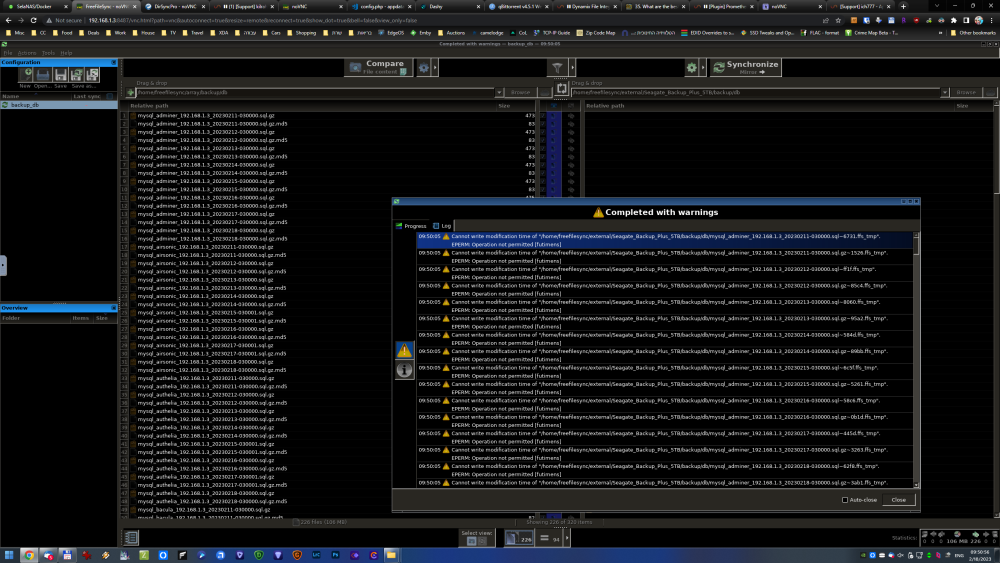Create a New configuration
This screenshot has width=1000, height=563.
26,76
